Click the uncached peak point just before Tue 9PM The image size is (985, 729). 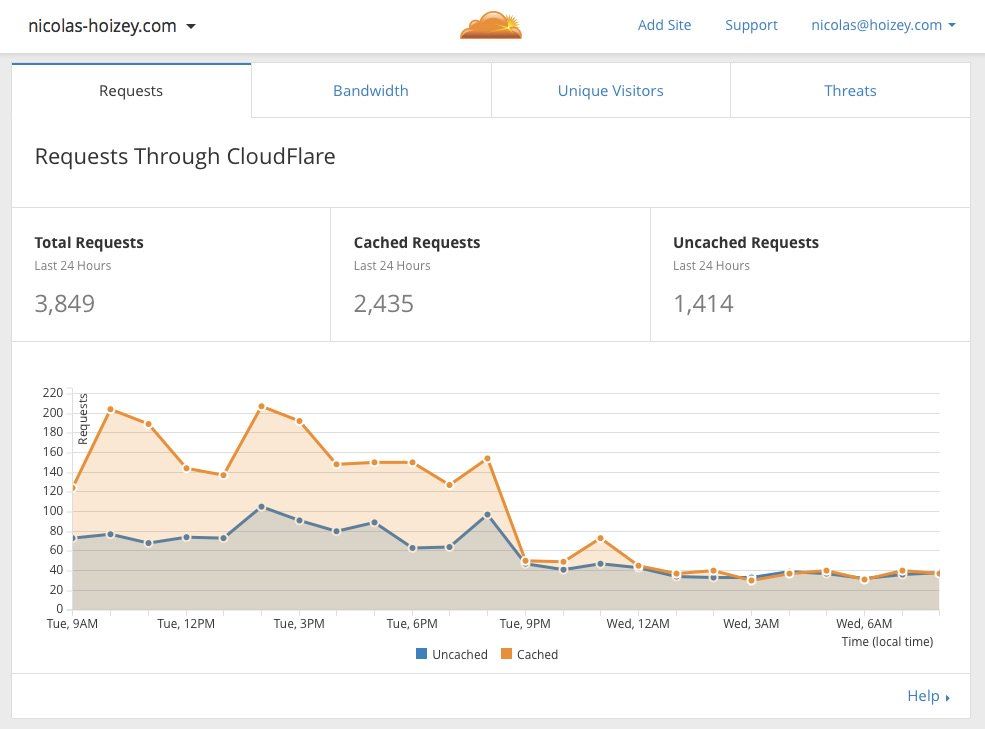click(x=487, y=515)
